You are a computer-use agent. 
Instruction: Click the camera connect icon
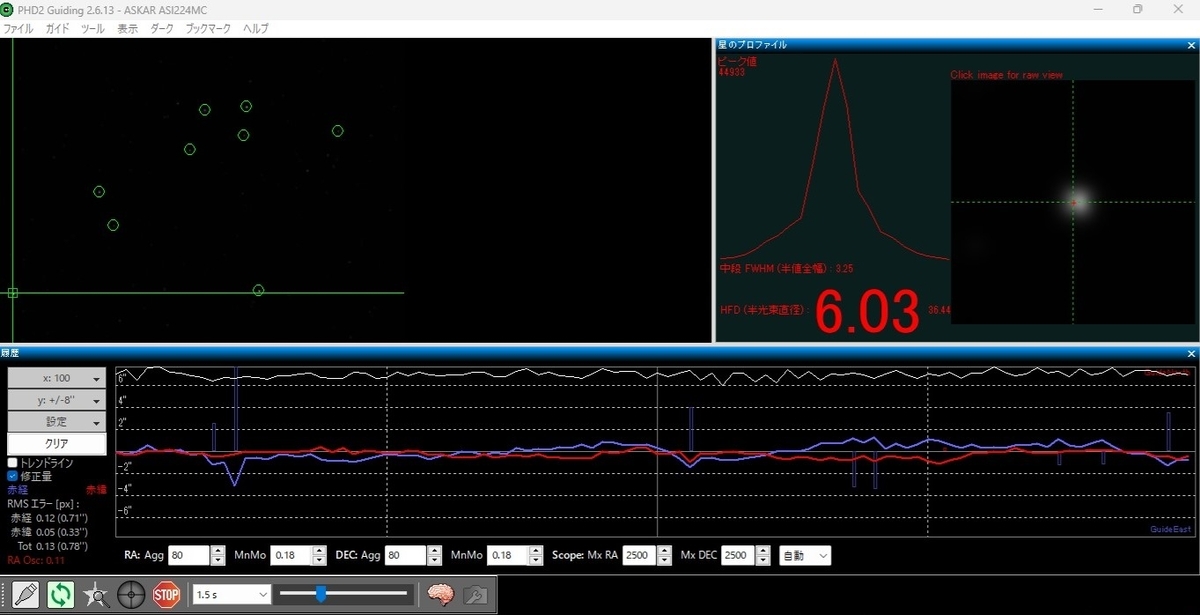26,594
